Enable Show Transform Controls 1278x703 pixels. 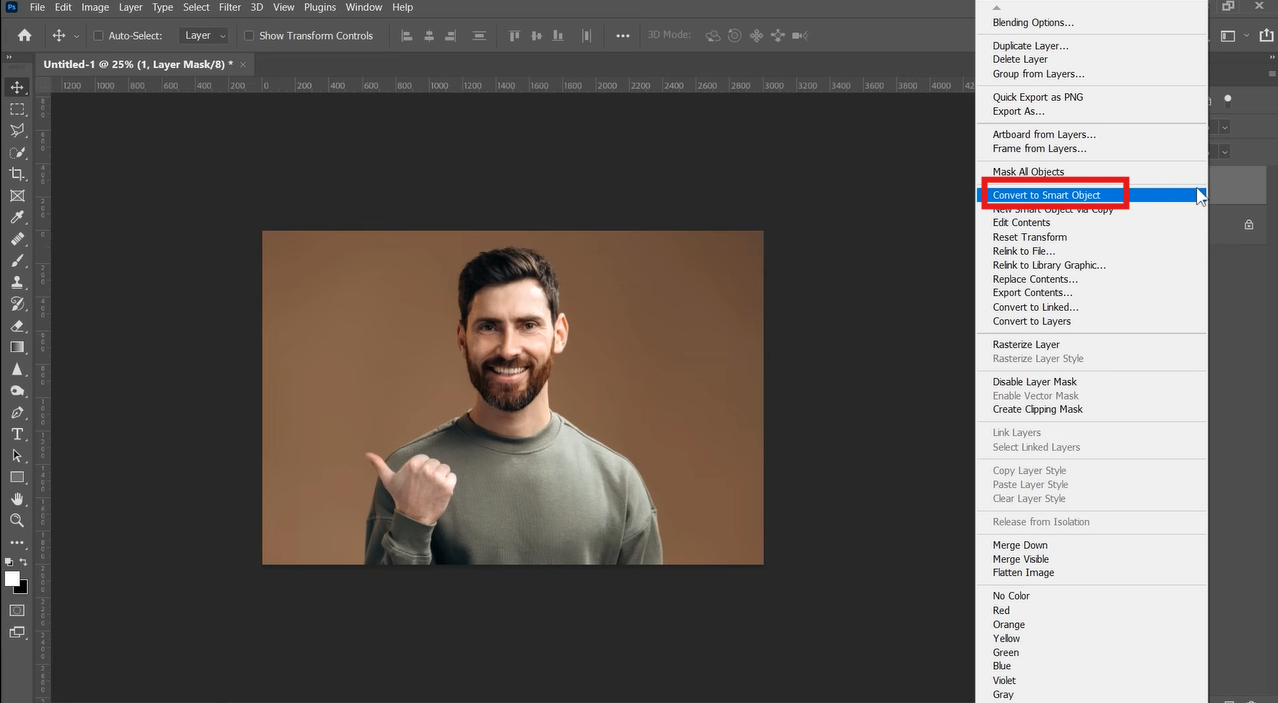[x=248, y=35]
